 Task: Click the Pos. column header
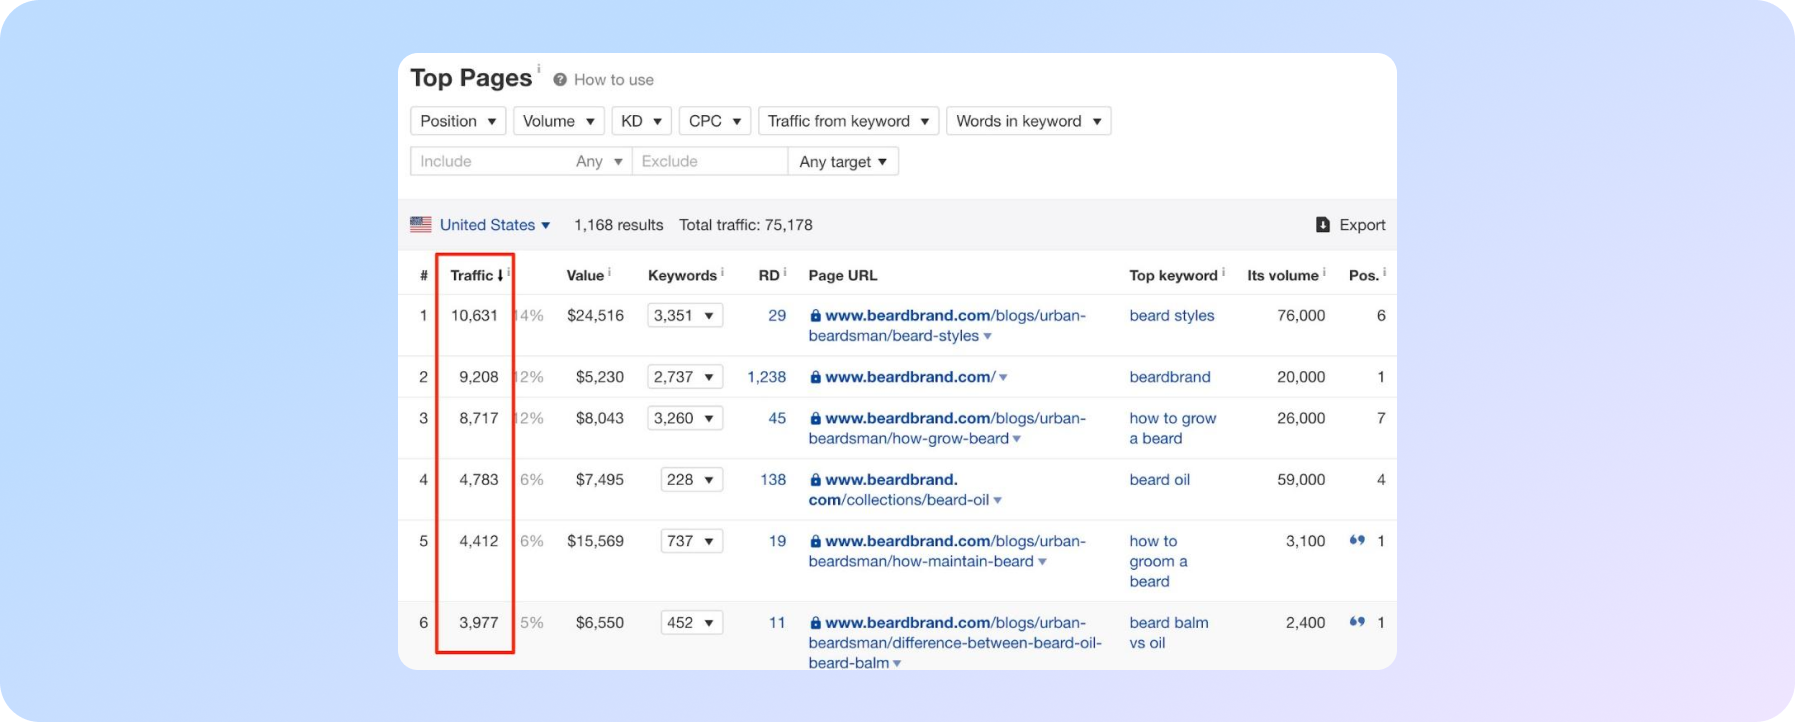click(1364, 275)
